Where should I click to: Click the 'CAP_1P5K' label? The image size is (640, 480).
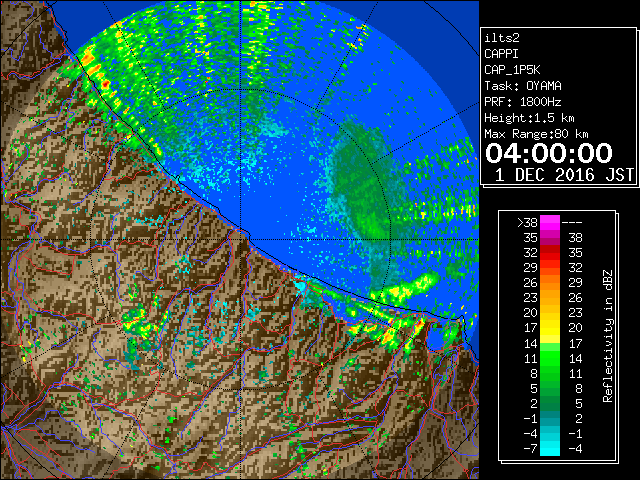click(512, 70)
